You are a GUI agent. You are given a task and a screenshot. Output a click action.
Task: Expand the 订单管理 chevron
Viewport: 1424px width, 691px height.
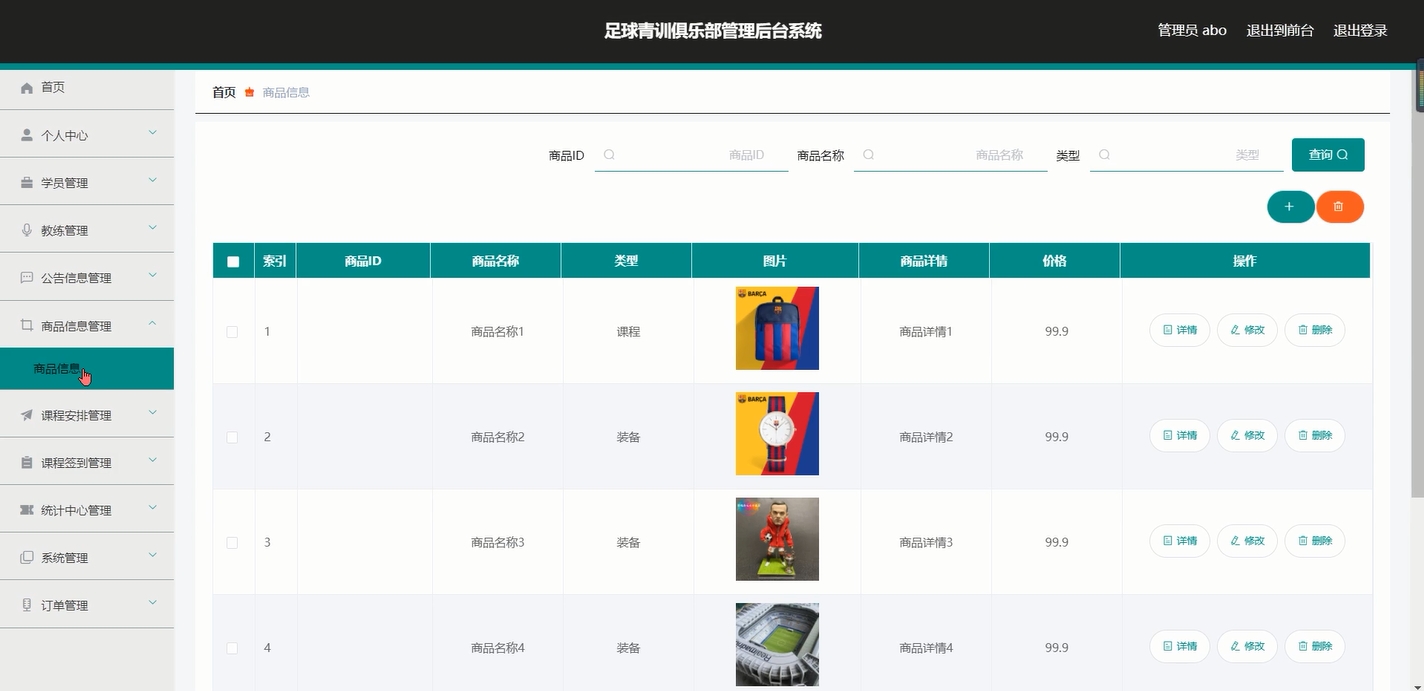152,603
